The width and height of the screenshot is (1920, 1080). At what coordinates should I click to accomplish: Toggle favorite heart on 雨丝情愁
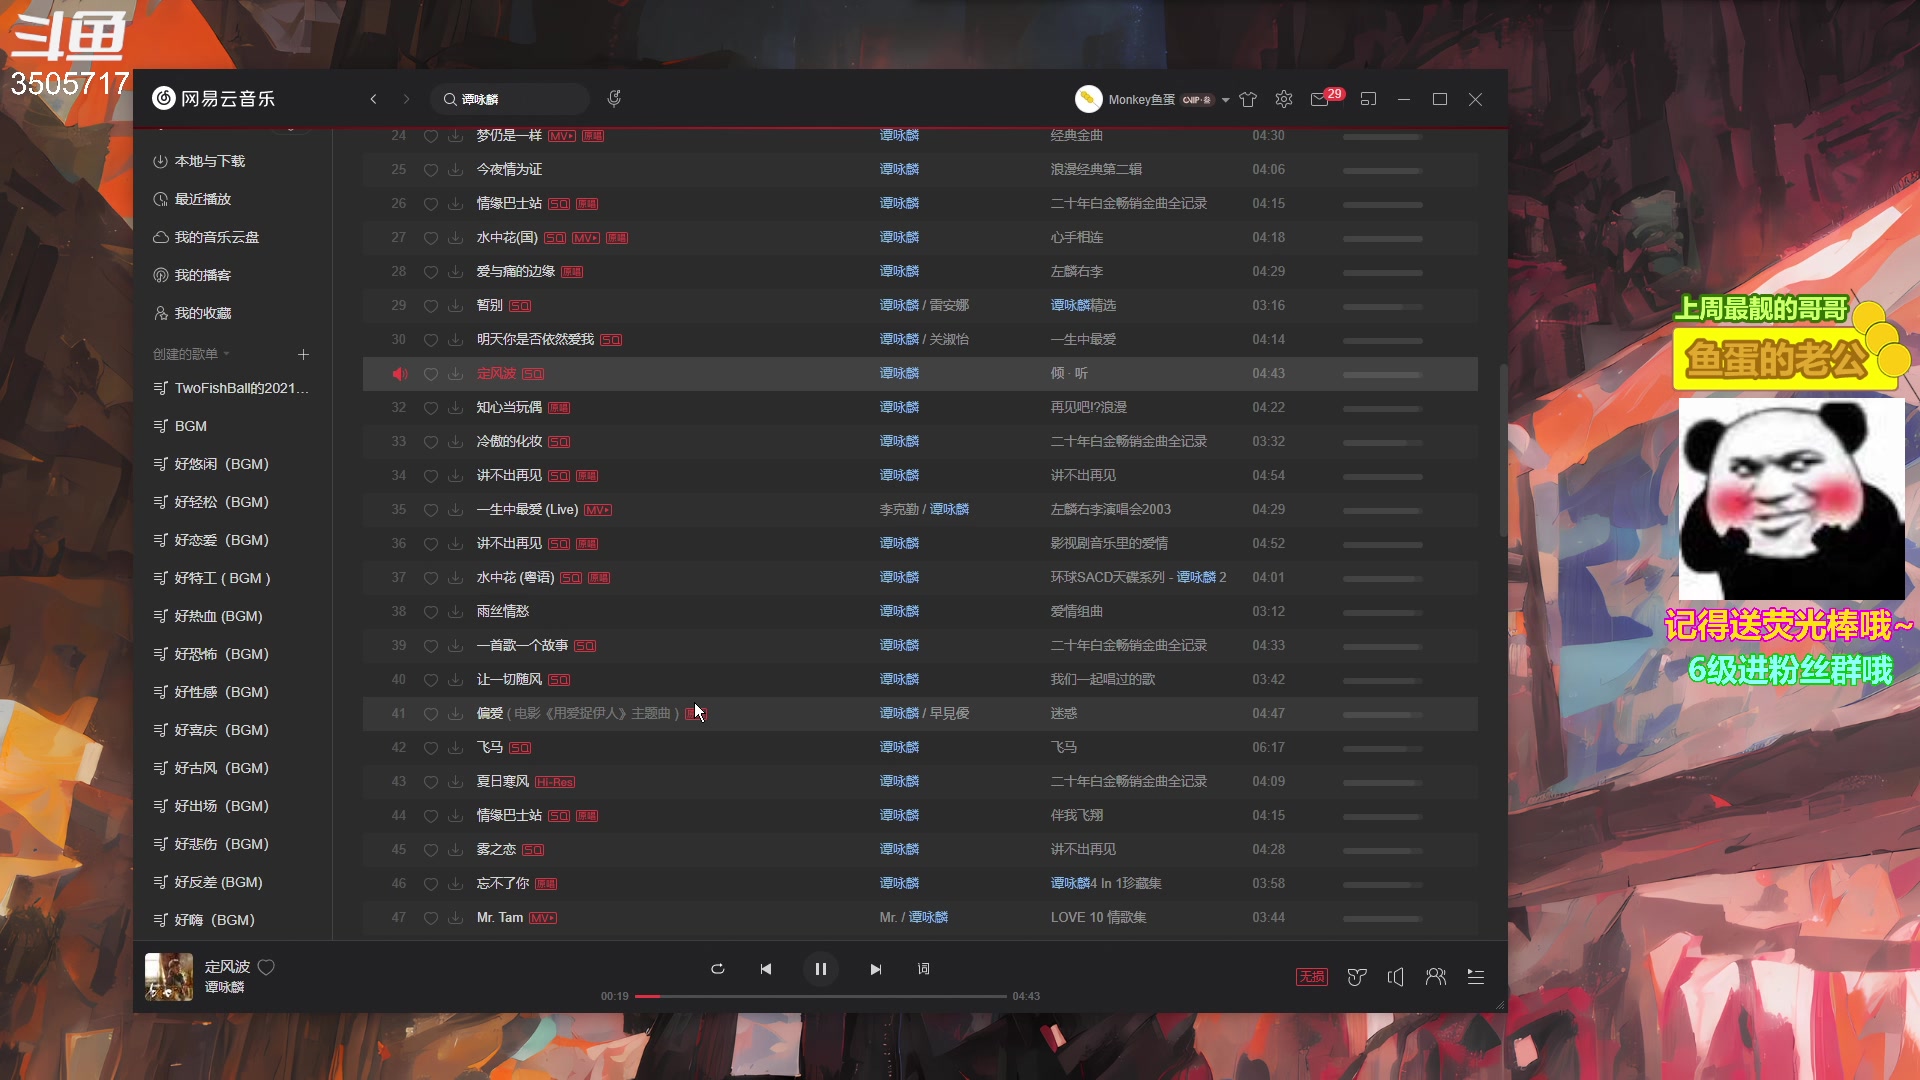tap(431, 612)
